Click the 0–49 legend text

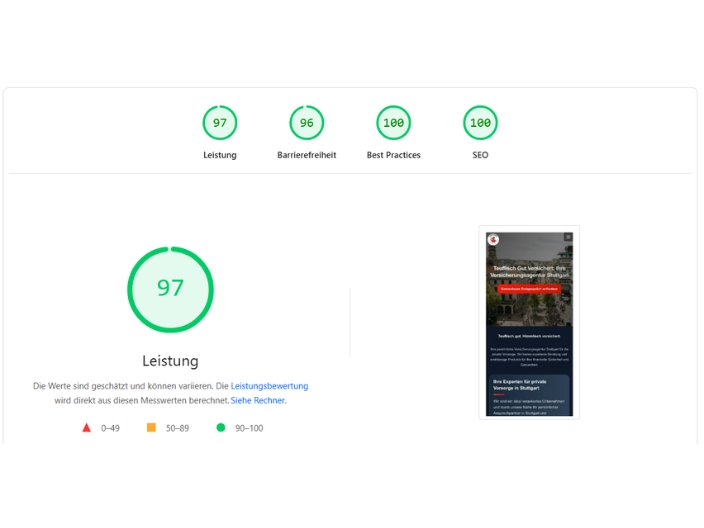point(110,428)
